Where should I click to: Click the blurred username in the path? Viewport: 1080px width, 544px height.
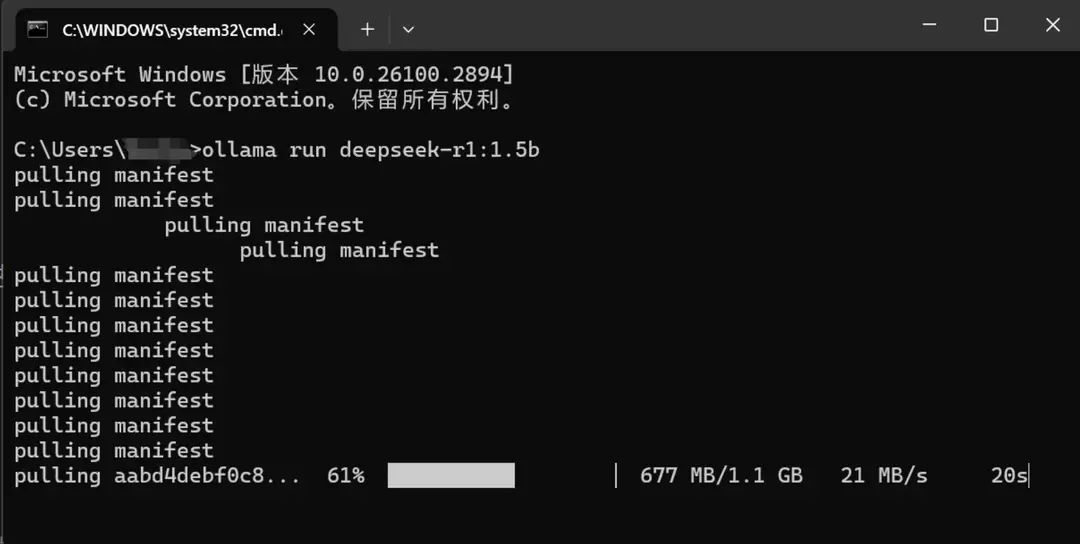click(160, 150)
